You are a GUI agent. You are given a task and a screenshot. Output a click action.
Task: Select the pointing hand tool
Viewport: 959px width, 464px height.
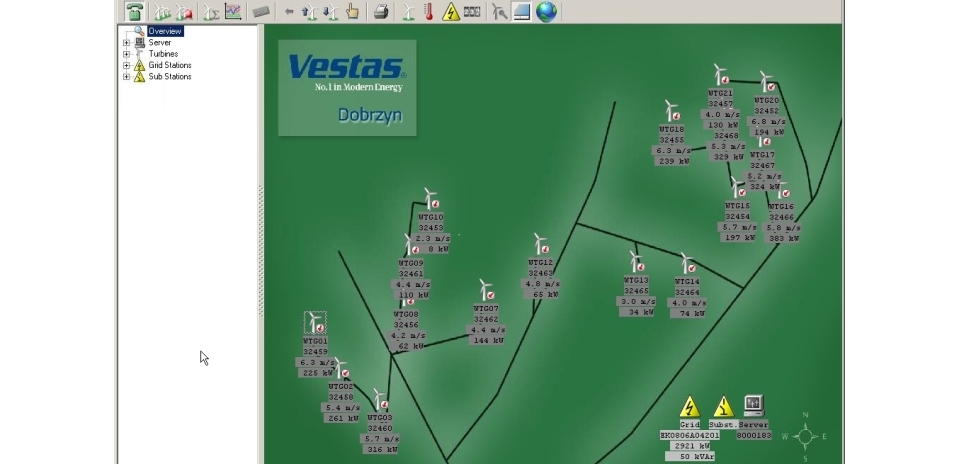click(x=352, y=11)
